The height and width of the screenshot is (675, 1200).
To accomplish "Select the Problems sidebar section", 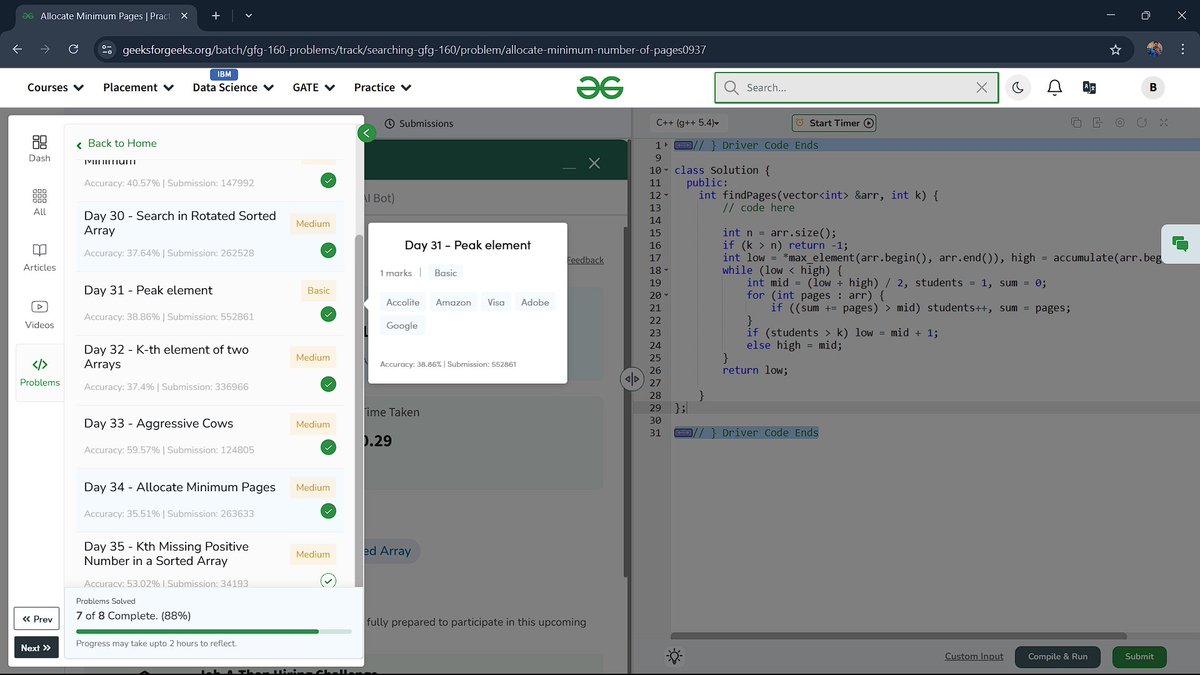I will 39,372.
